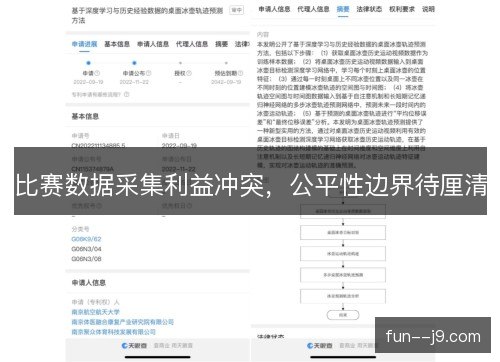Tap help icon after 专利申请有哪些流程
This screenshot has height=362, width=500.
click(x=127, y=94)
